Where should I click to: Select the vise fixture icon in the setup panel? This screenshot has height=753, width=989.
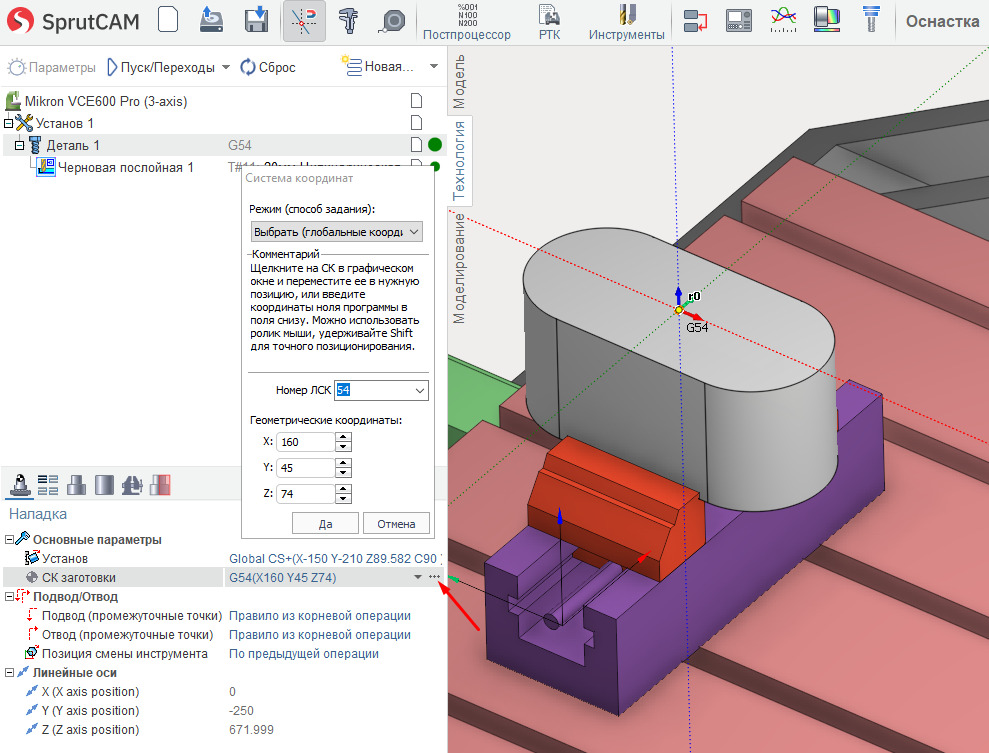point(132,485)
